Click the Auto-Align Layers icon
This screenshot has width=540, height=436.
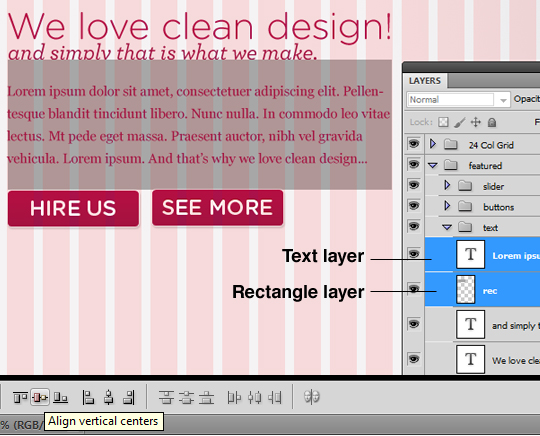click(x=312, y=397)
